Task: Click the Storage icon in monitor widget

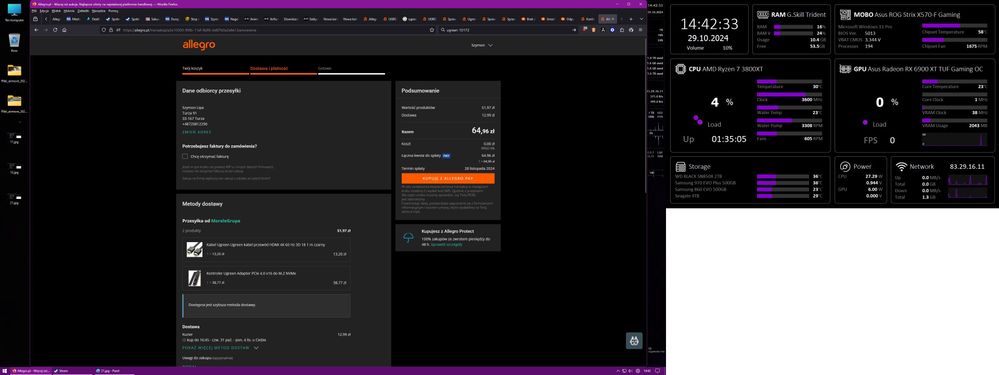Action: 680,166
